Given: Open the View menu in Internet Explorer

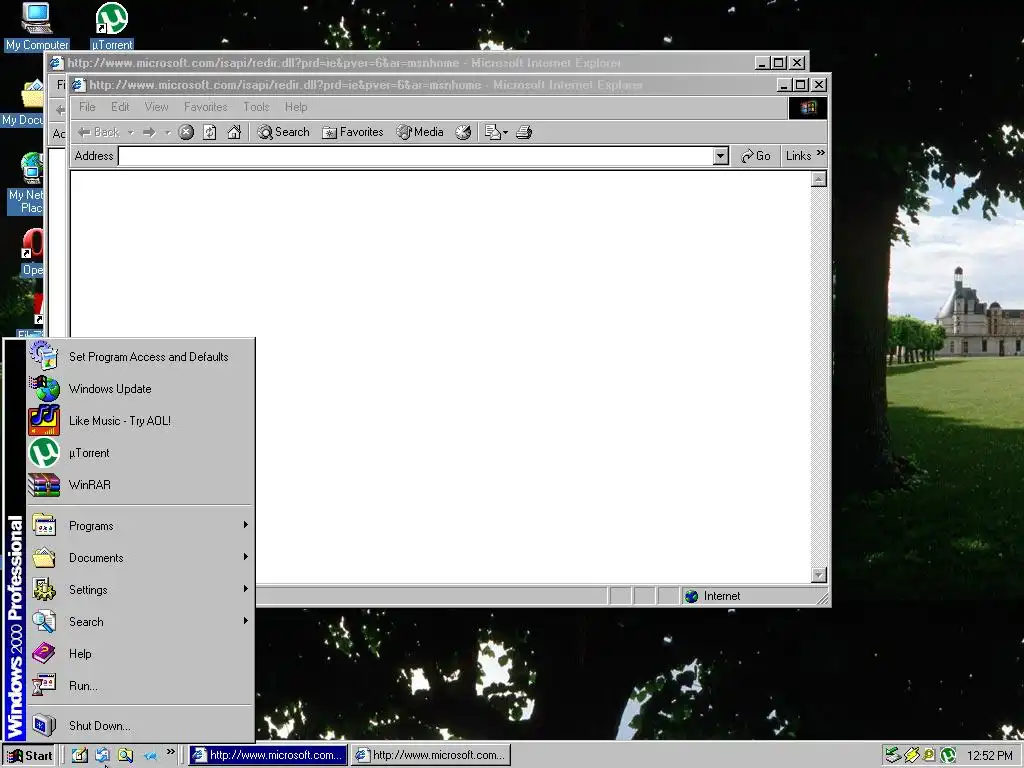Looking at the screenshot, I should tap(156, 107).
